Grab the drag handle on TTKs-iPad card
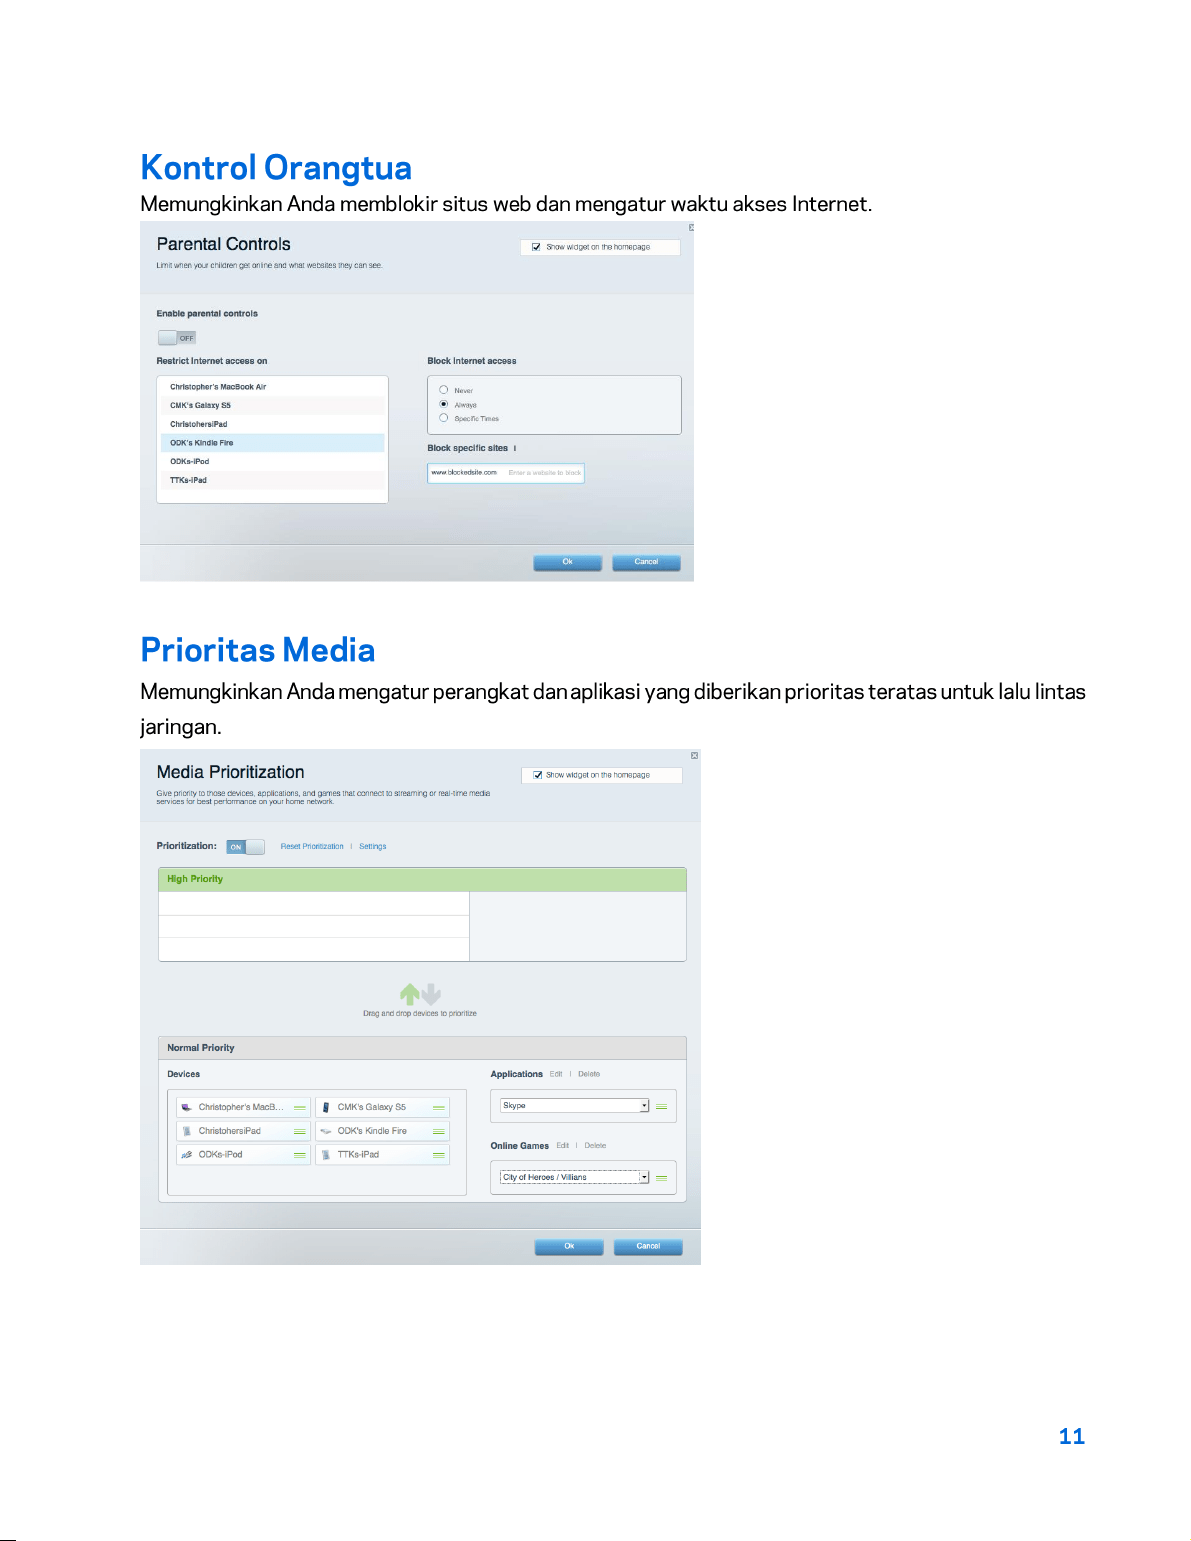The width and height of the screenshot is (1191, 1541). (x=439, y=1154)
